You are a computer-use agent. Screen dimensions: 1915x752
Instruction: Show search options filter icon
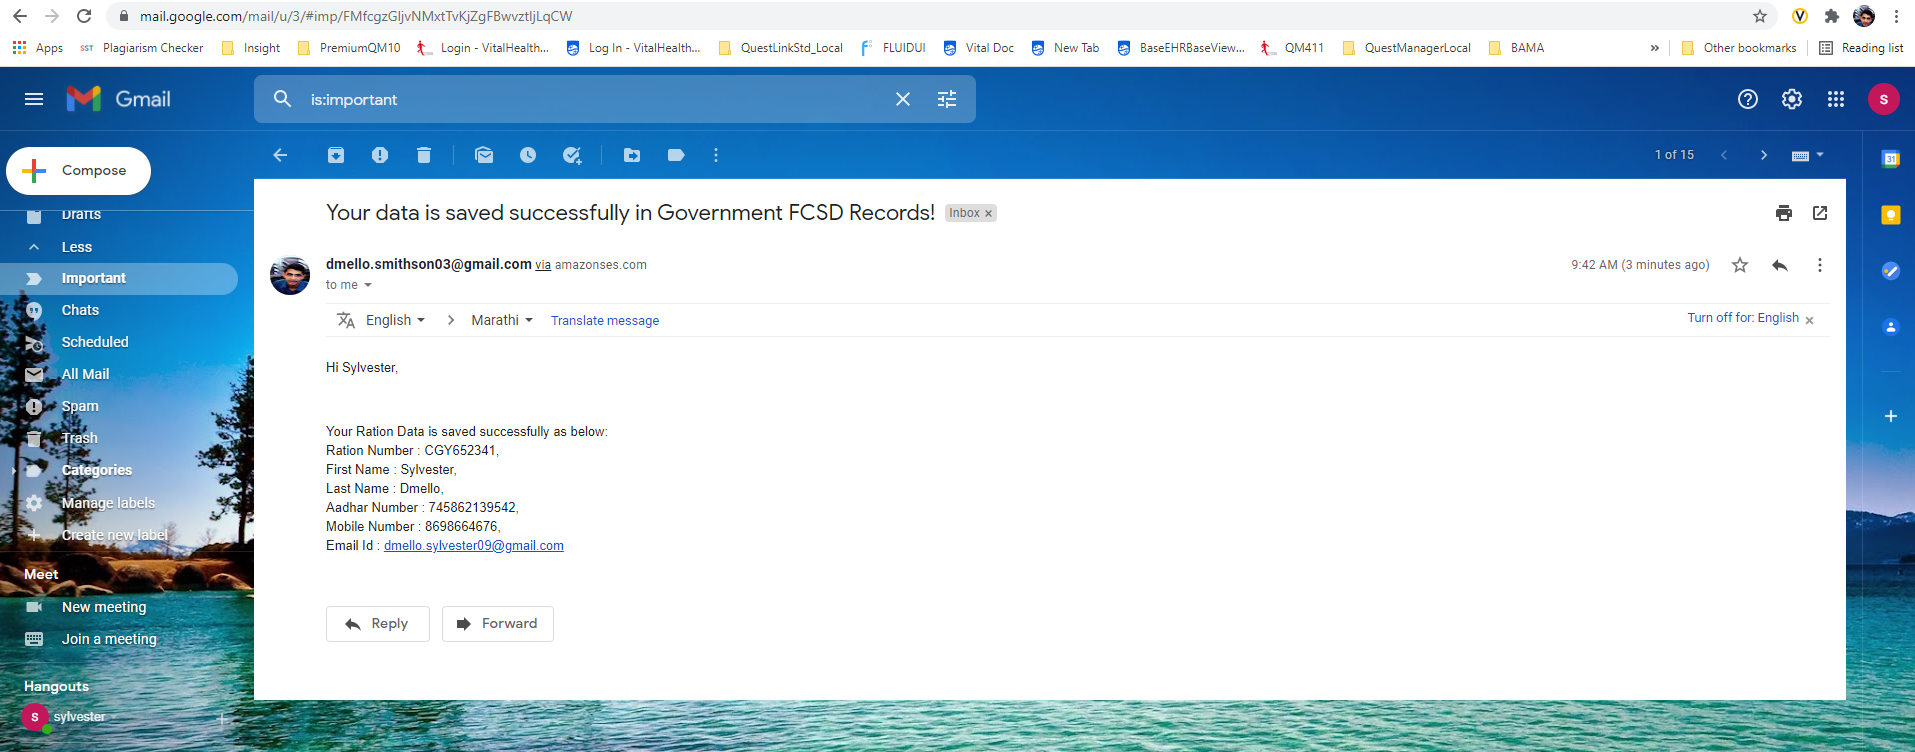(947, 99)
